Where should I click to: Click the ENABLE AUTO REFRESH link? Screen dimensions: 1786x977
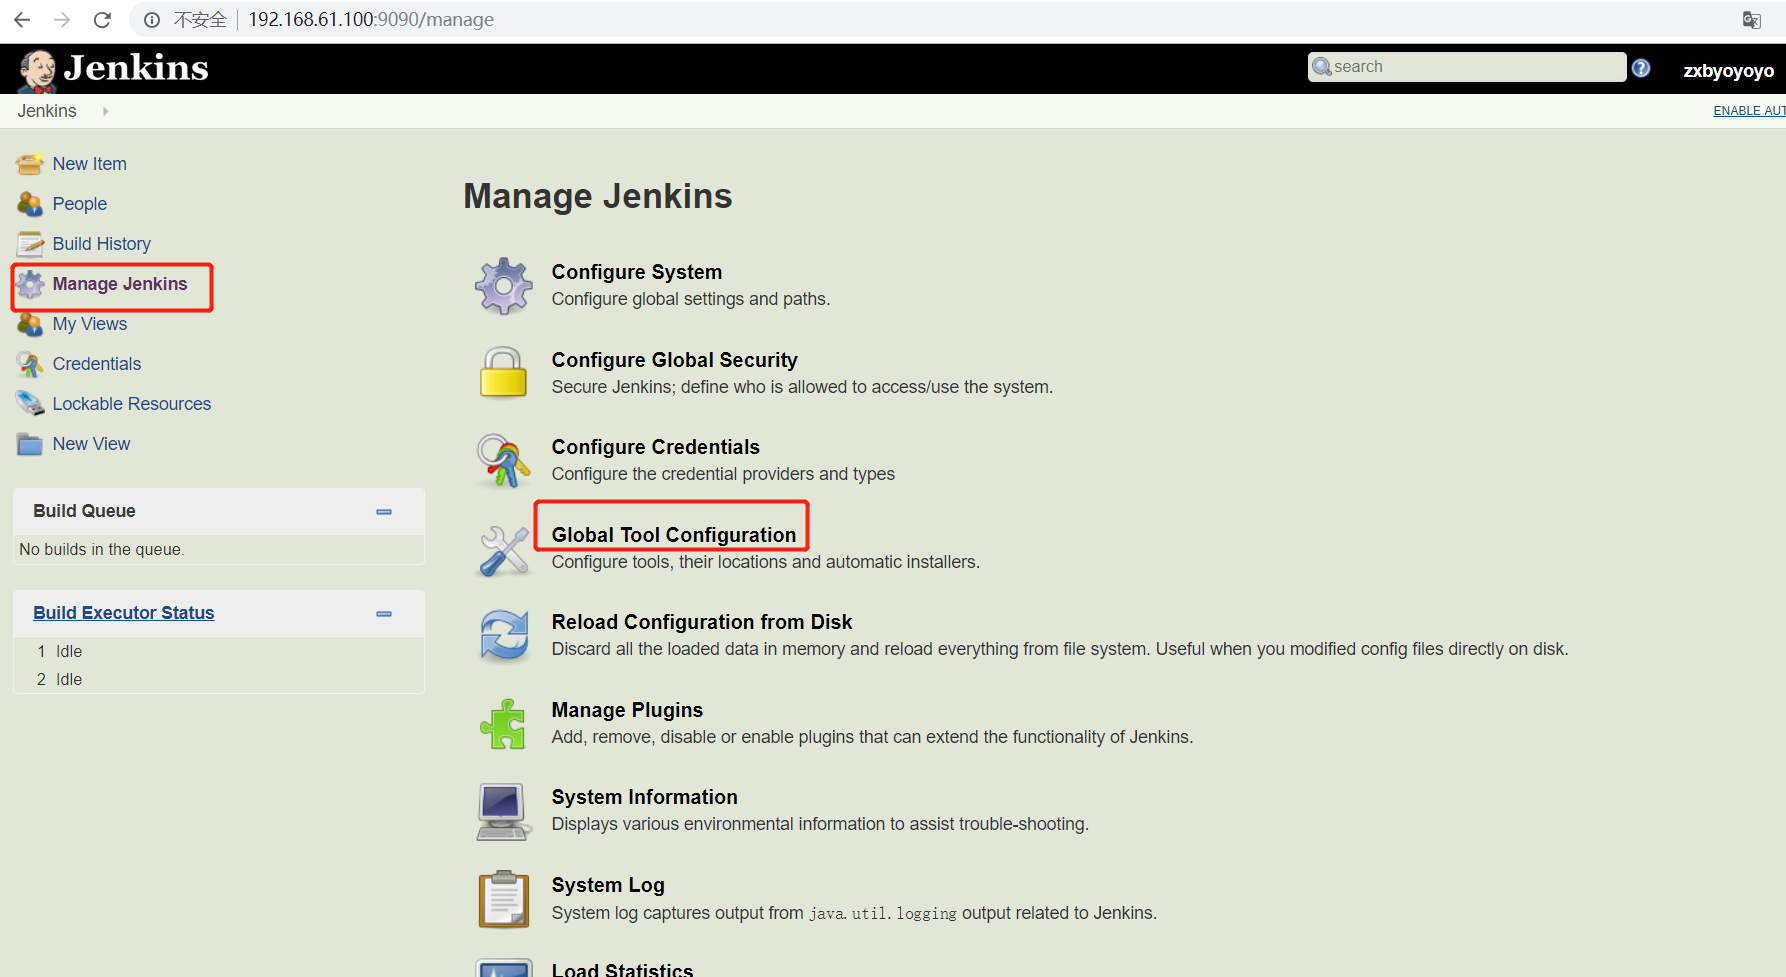coord(1749,111)
